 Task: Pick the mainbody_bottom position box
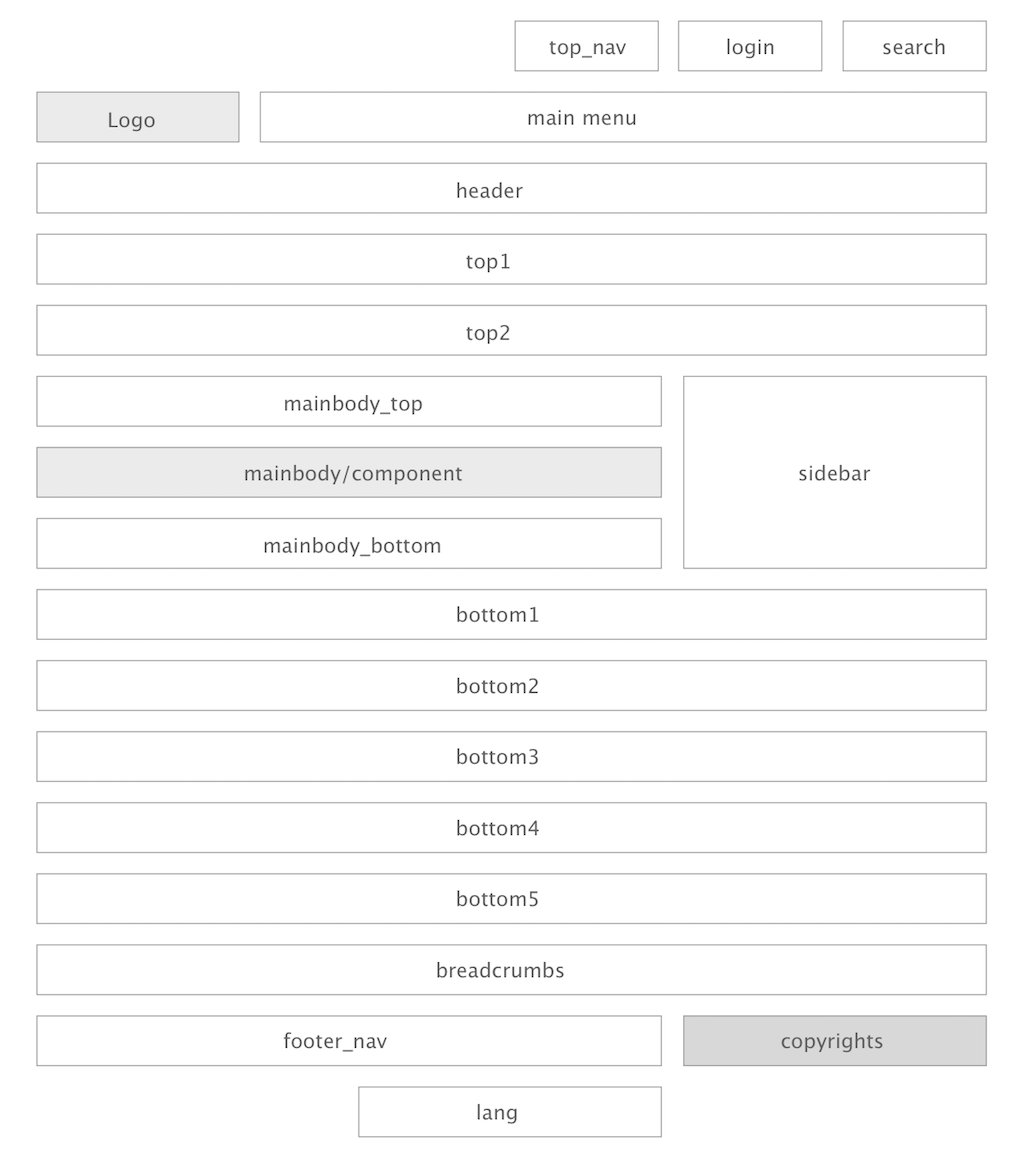pos(349,543)
